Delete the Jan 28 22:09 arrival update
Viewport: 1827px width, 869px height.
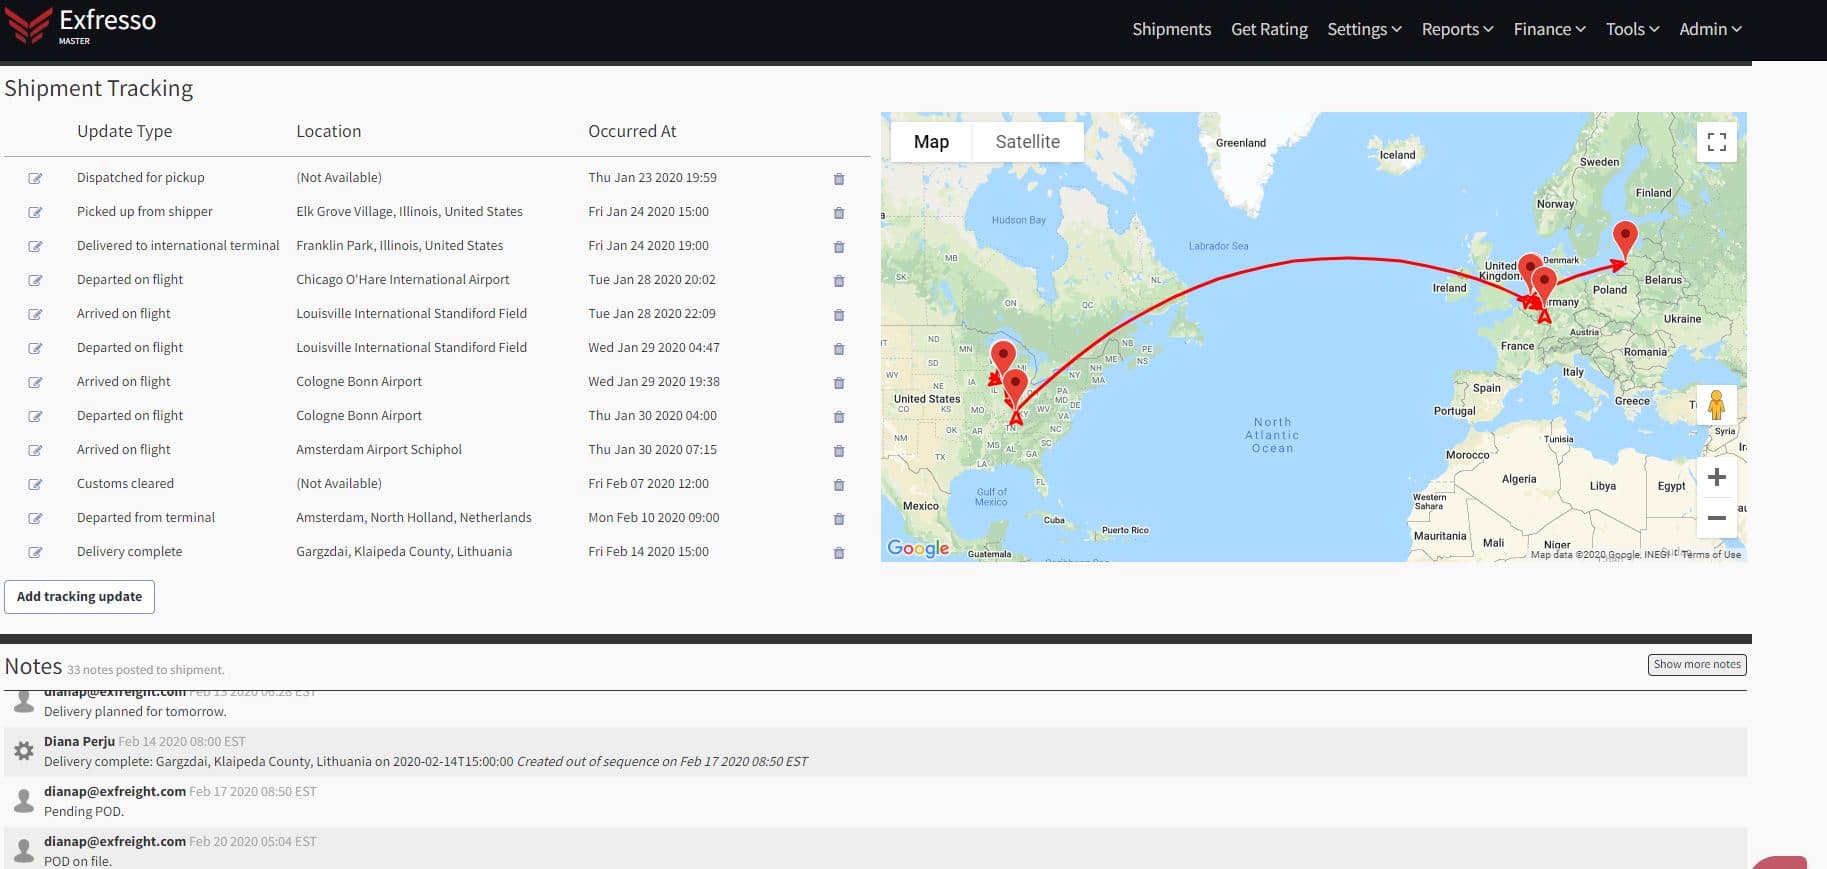[839, 315]
